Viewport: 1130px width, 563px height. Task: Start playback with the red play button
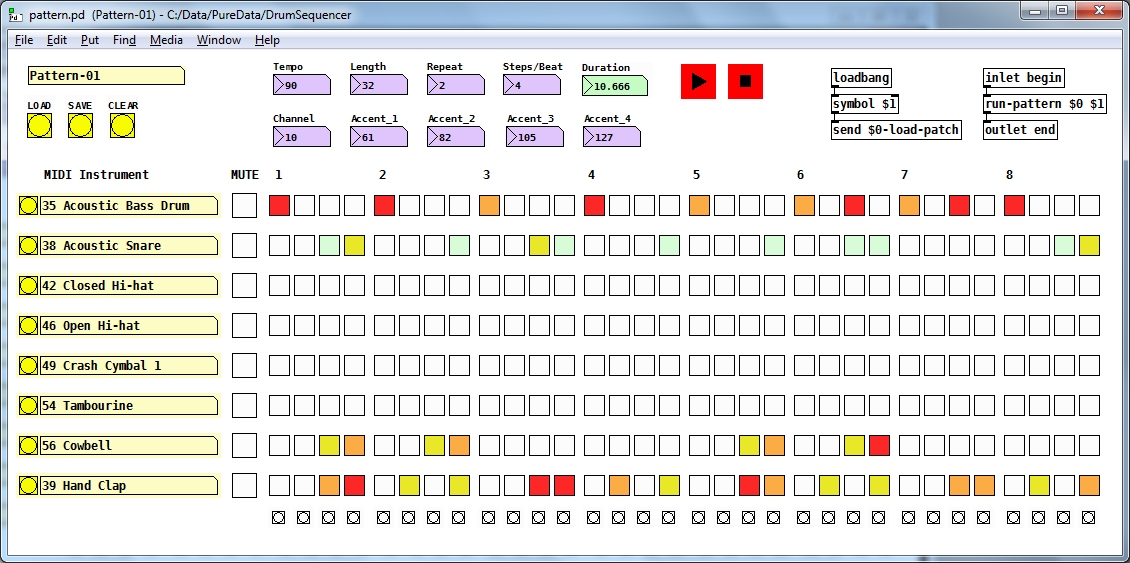point(698,81)
